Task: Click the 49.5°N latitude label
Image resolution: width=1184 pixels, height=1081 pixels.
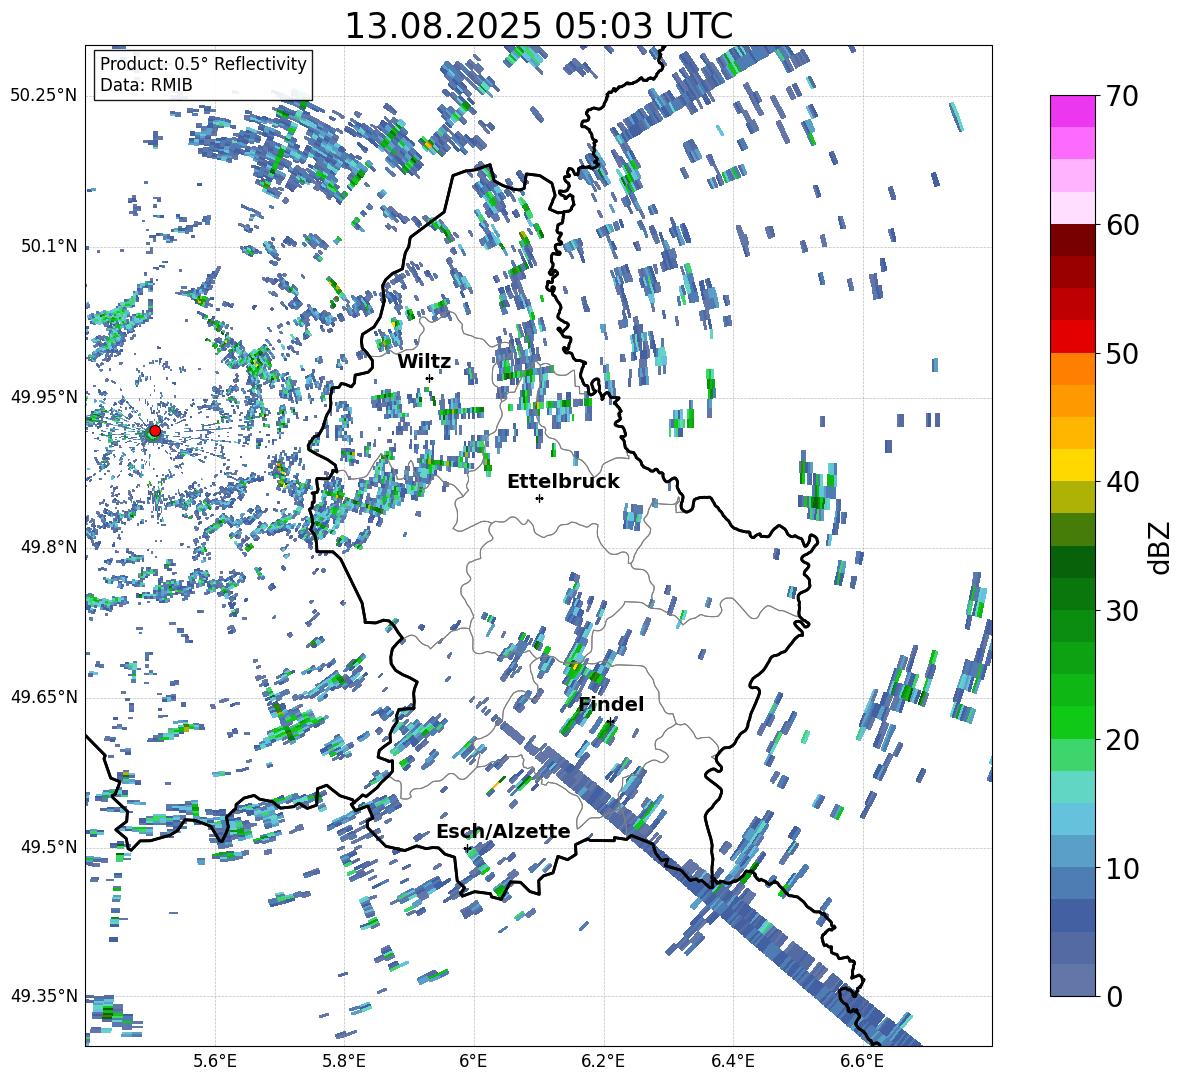Action: pyautogui.click(x=49, y=847)
